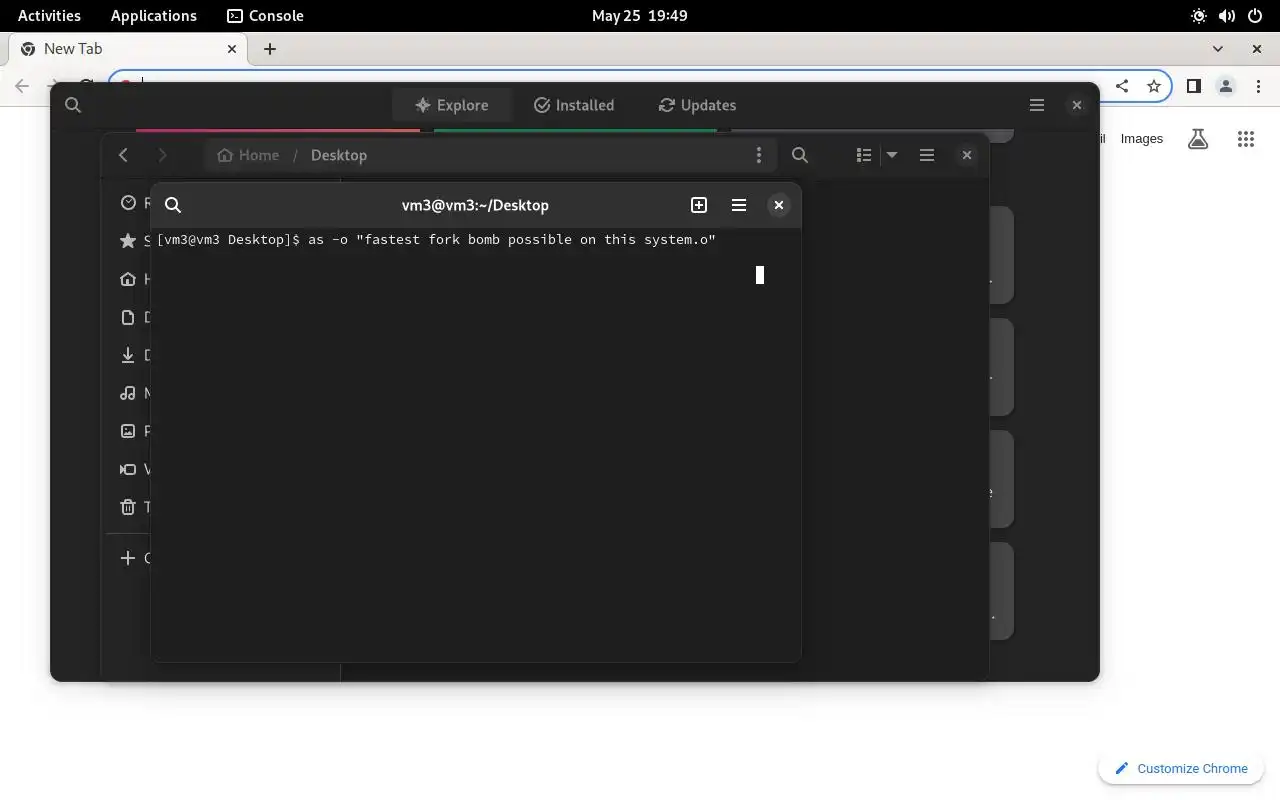This screenshot has height=800, width=1280.
Task: Select Downloads icon in Files sidebar
Action: [128, 355]
